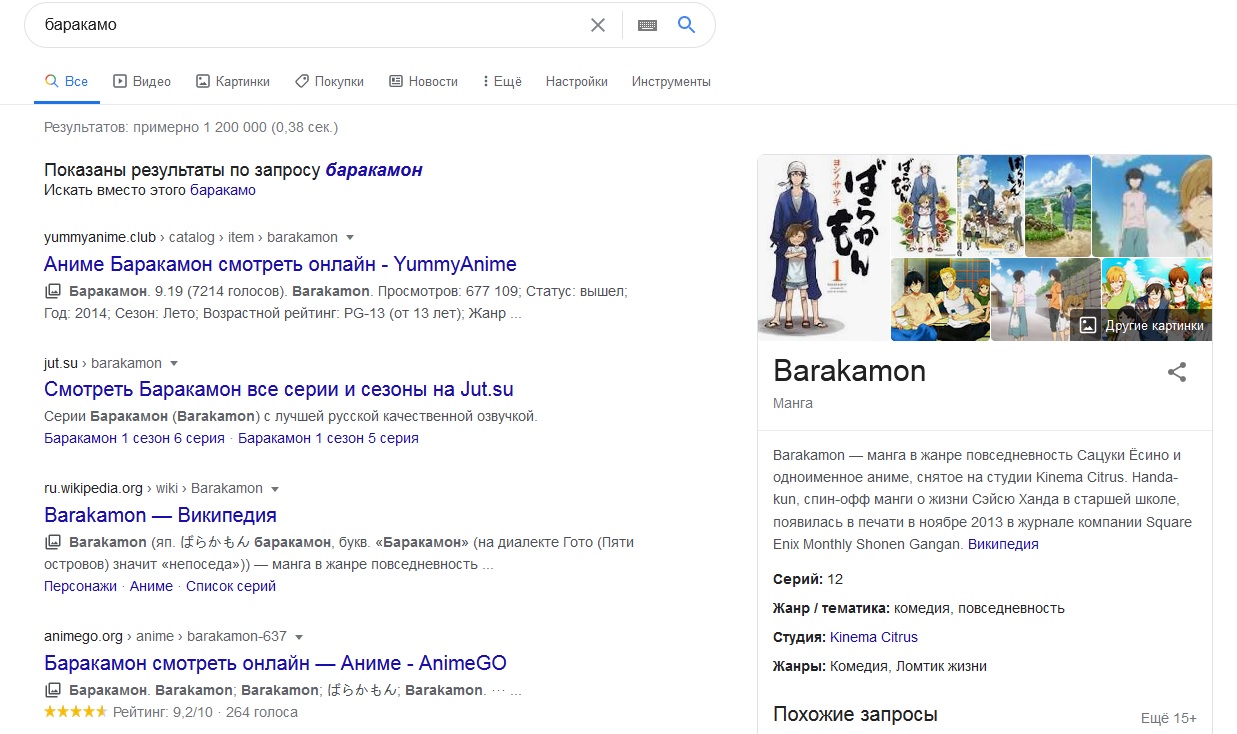The height and width of the screenshot is (734, 1237).
Task: Open Список серий sitelink
Action: coord(231,586)
